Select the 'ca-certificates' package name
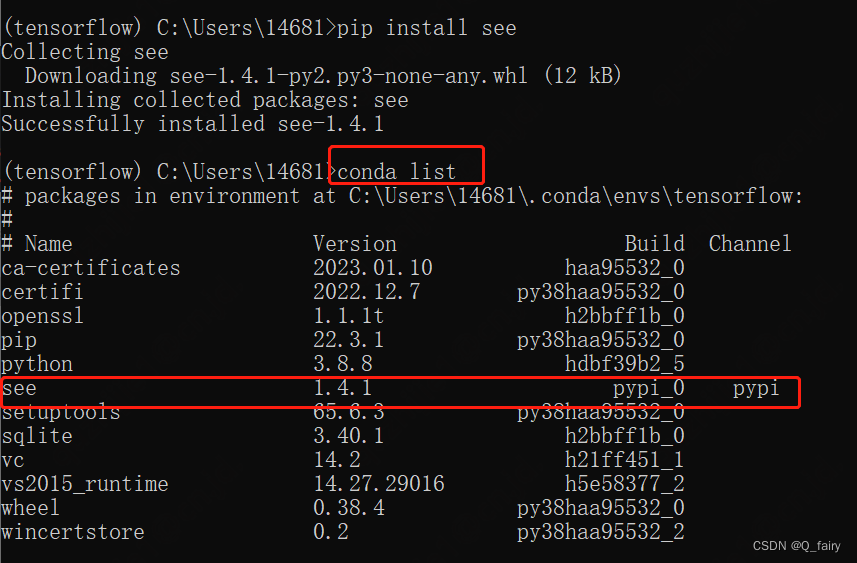This screenshot has height=563, width=857. 91,268
